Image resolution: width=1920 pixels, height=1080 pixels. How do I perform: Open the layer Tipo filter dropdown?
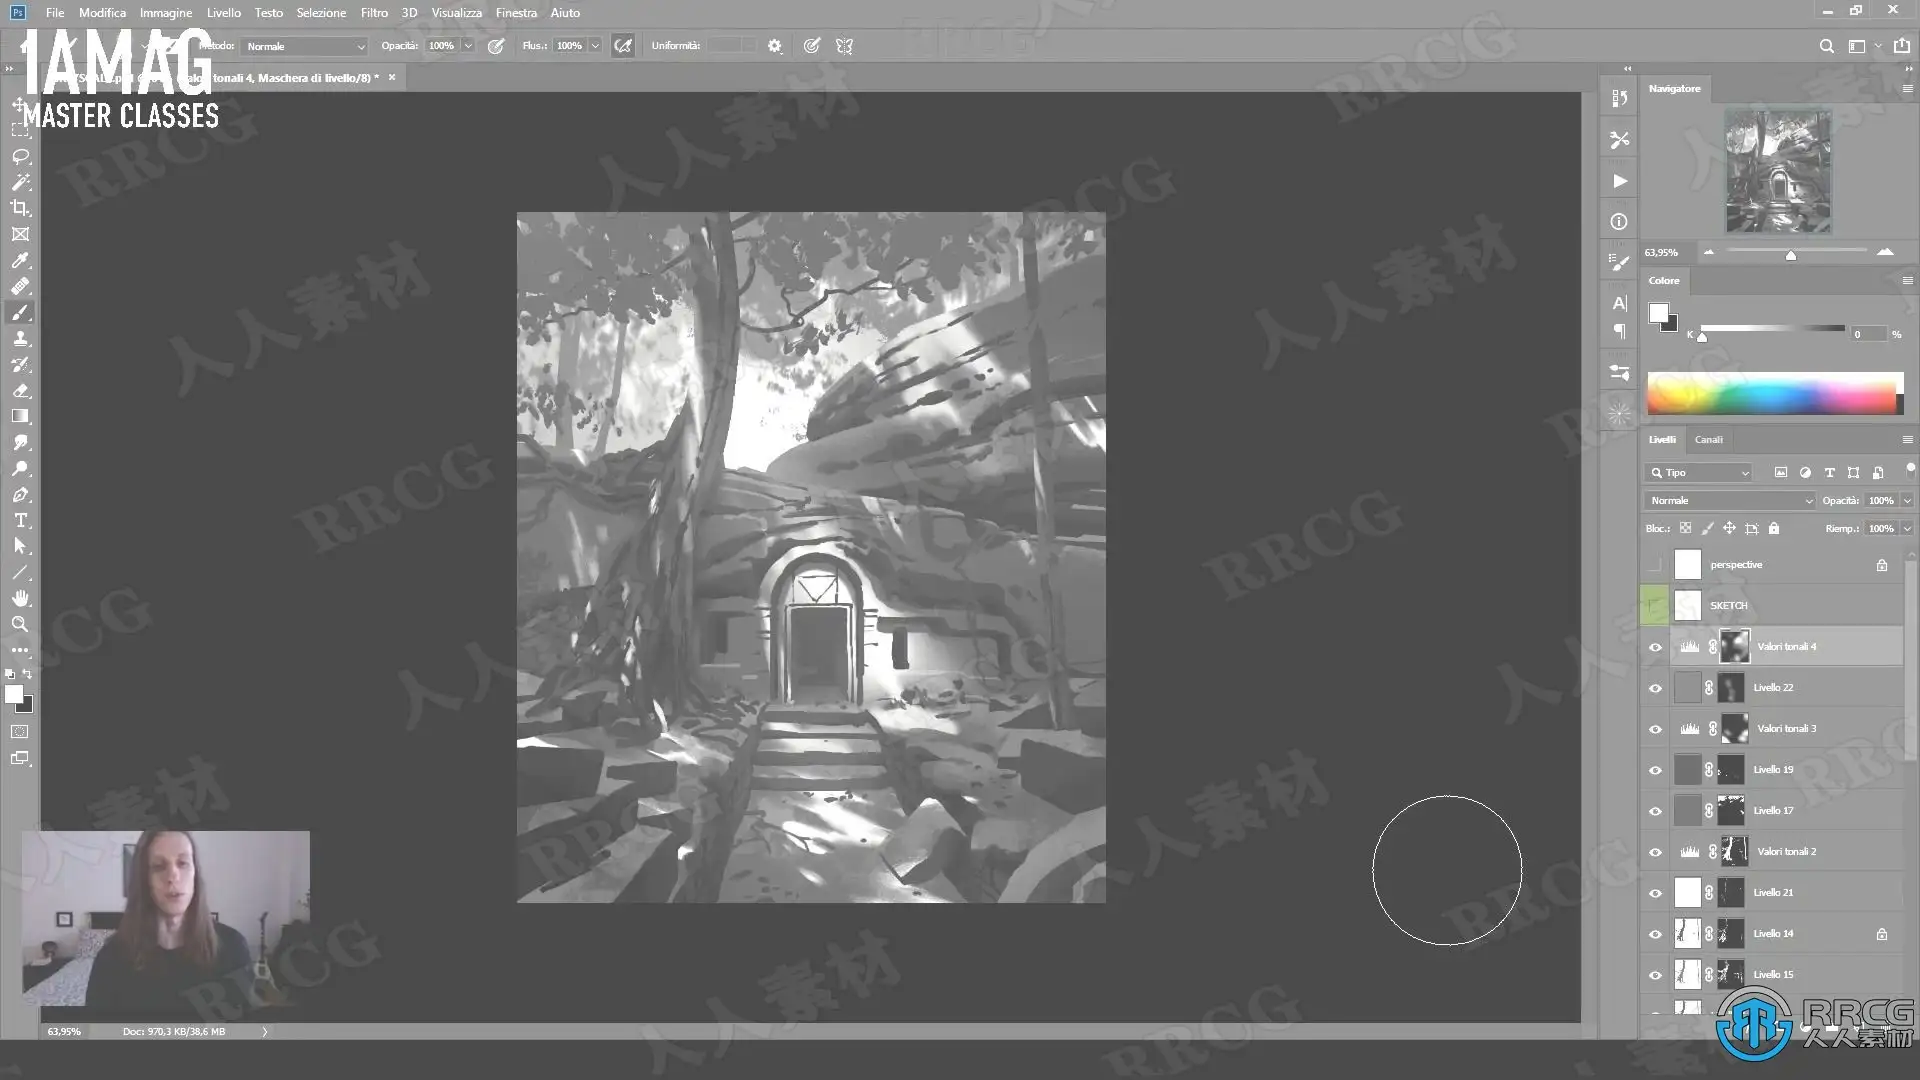click(x=1698, y=472)
